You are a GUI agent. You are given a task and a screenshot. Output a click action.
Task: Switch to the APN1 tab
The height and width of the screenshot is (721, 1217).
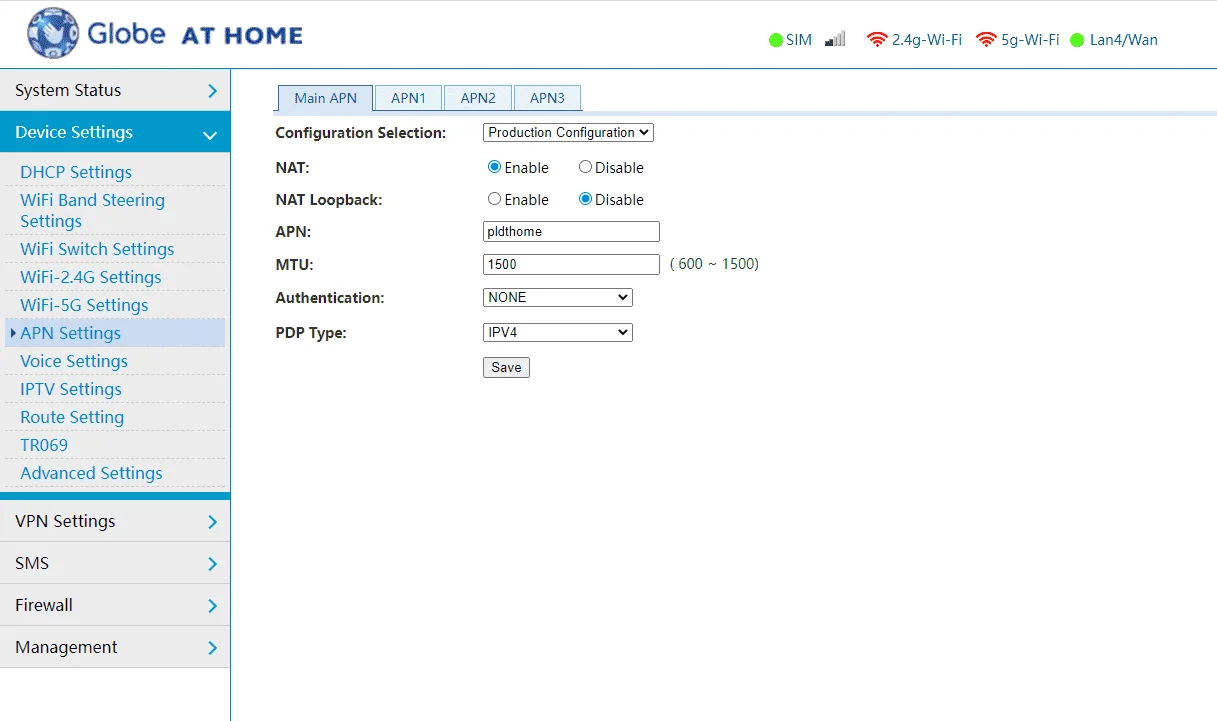click(408, 98)
